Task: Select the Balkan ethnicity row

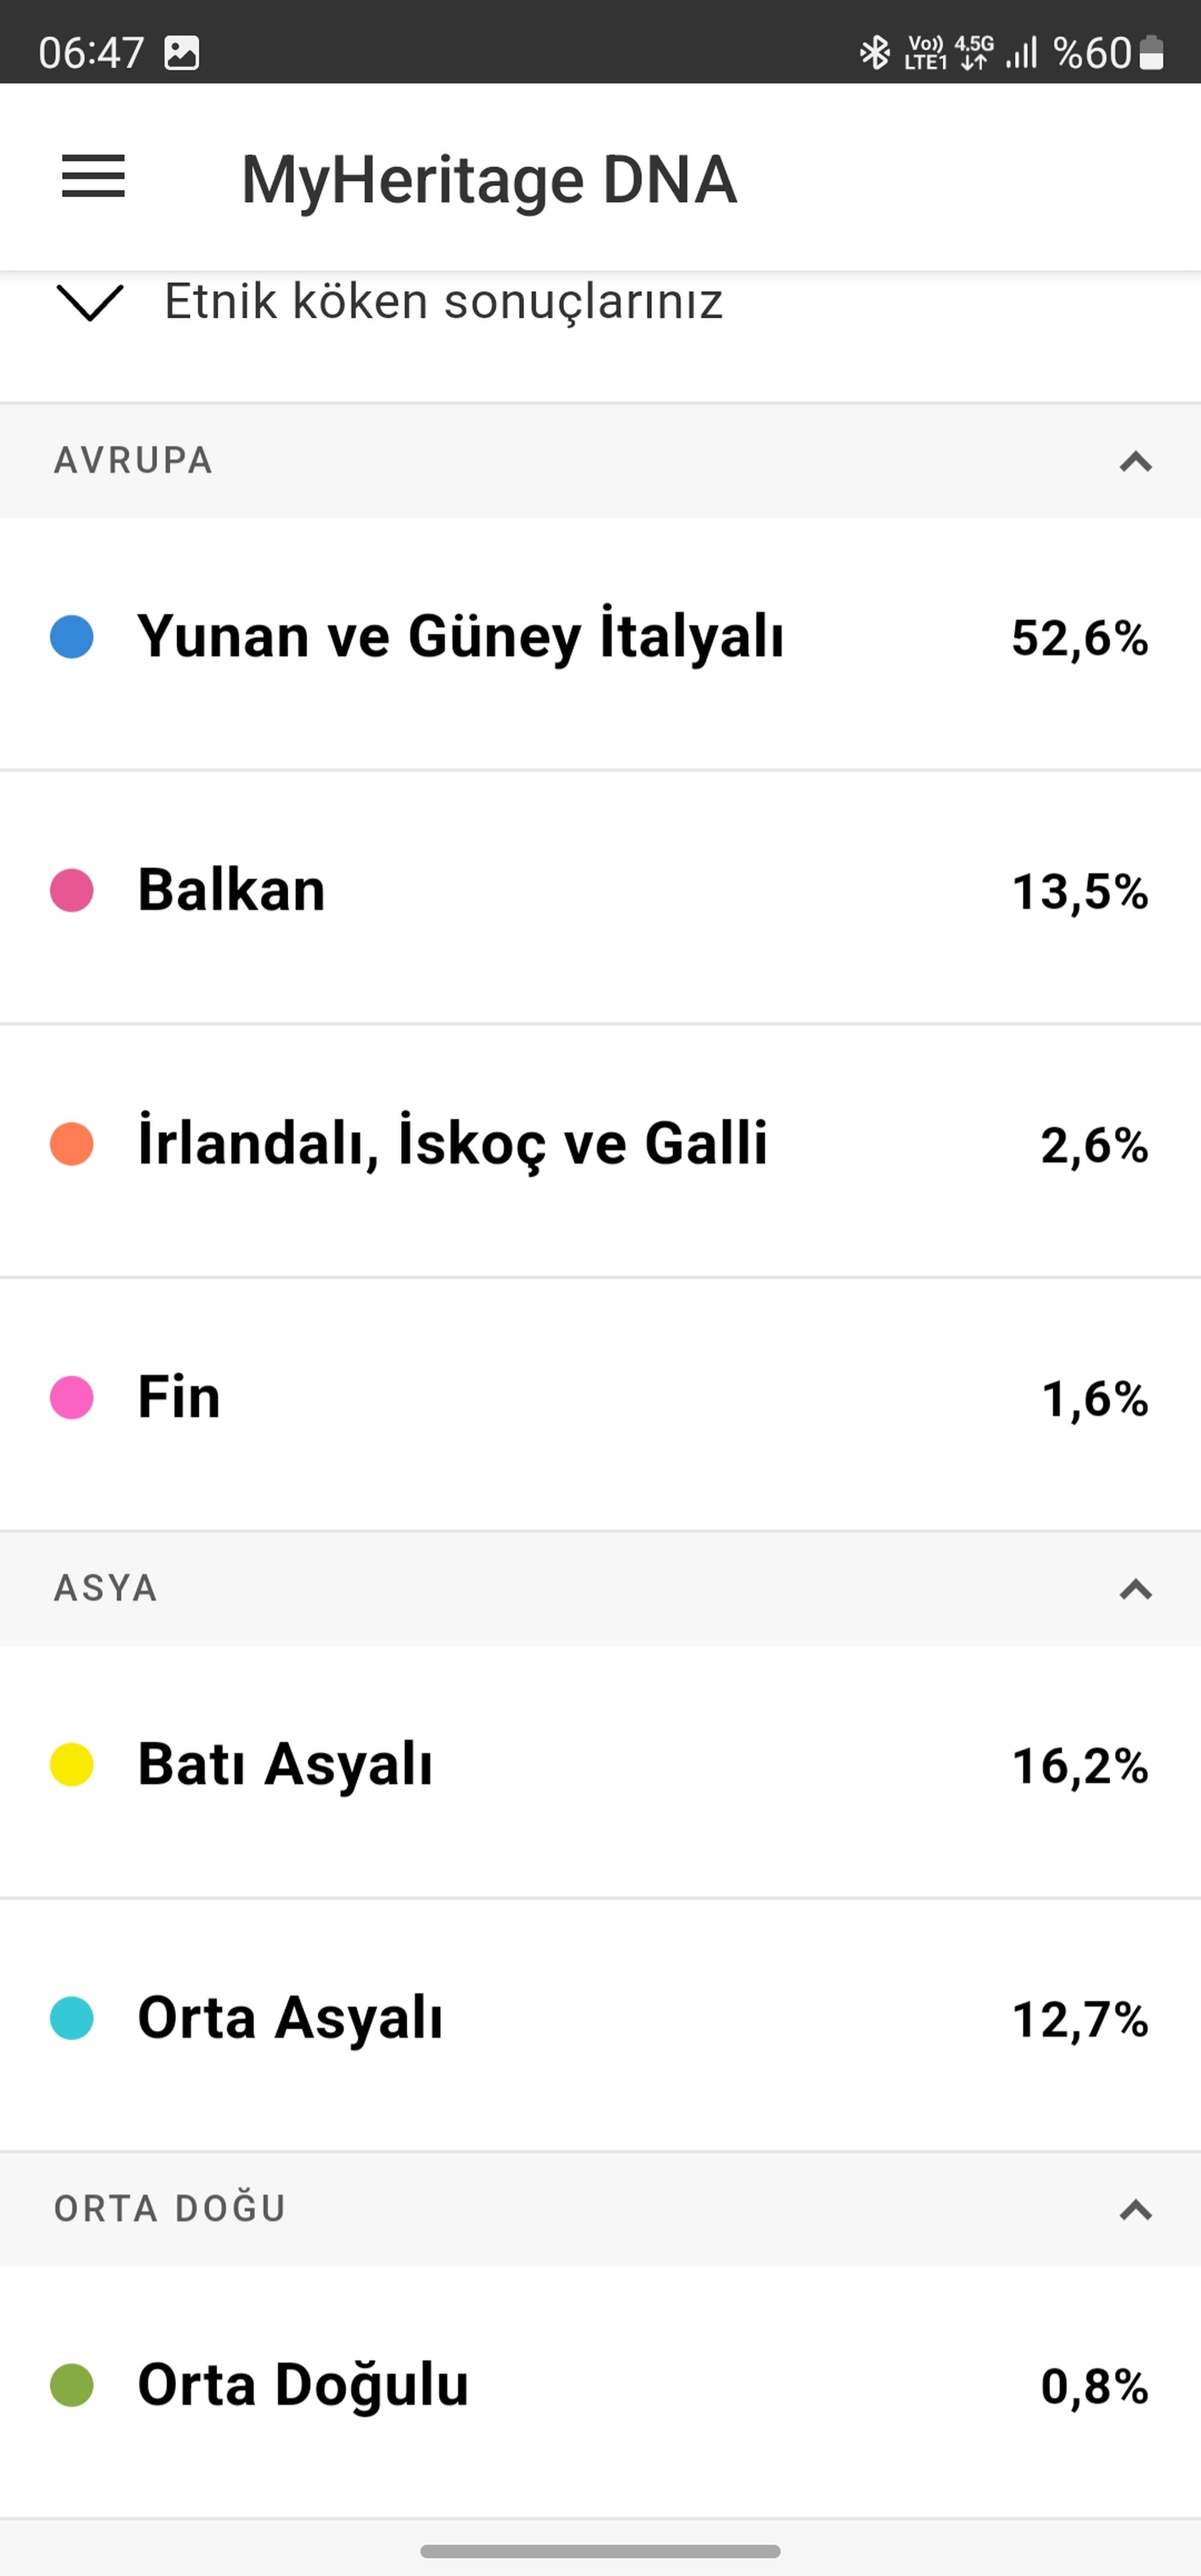Action: (x=600, y=891)
